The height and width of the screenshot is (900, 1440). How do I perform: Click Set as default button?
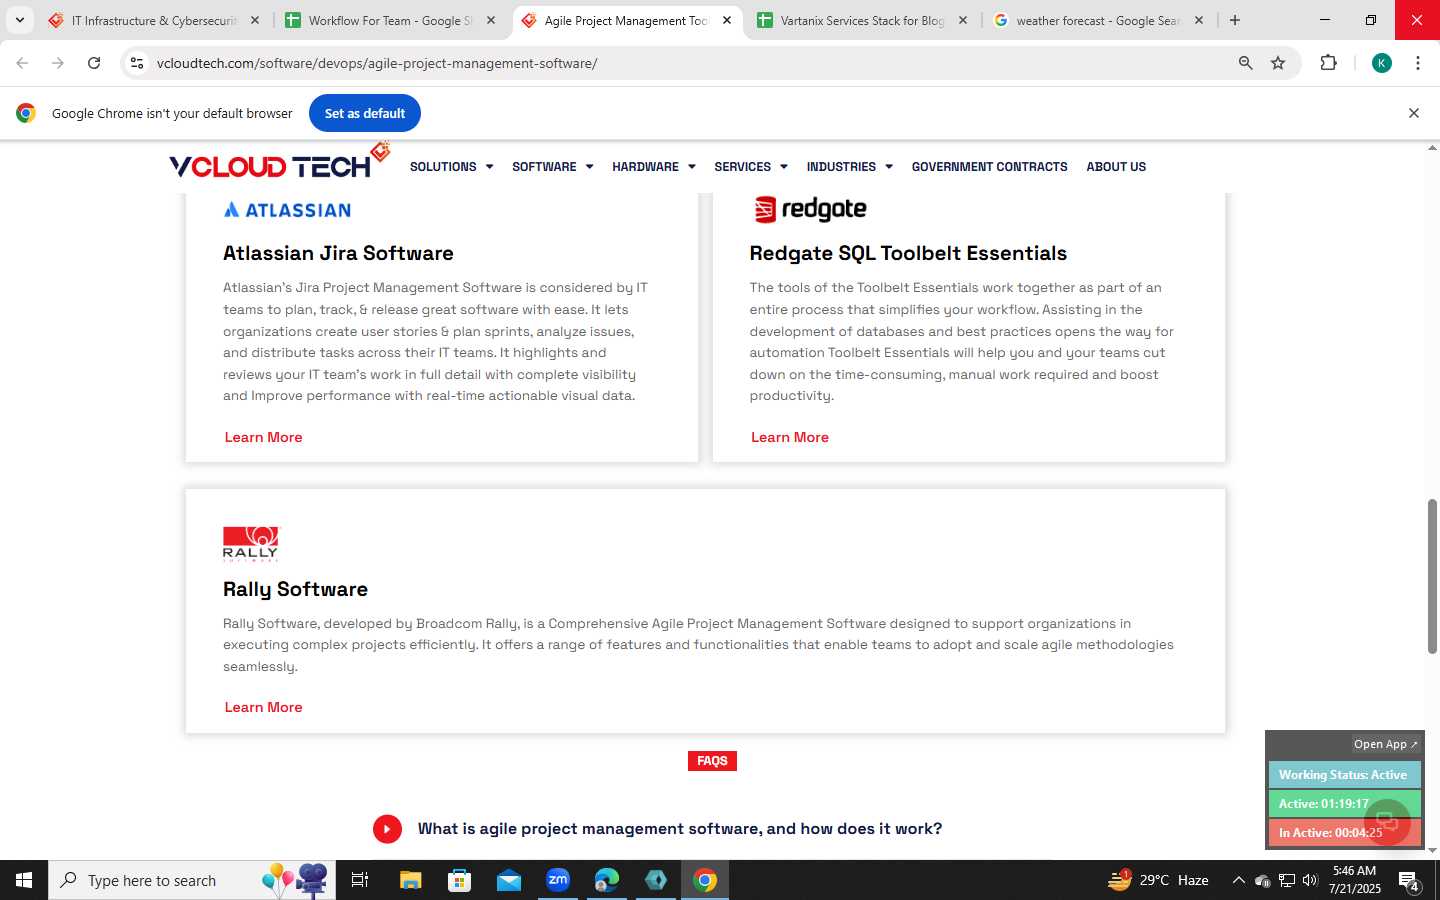pyautogui.click(x=365, y=113)
